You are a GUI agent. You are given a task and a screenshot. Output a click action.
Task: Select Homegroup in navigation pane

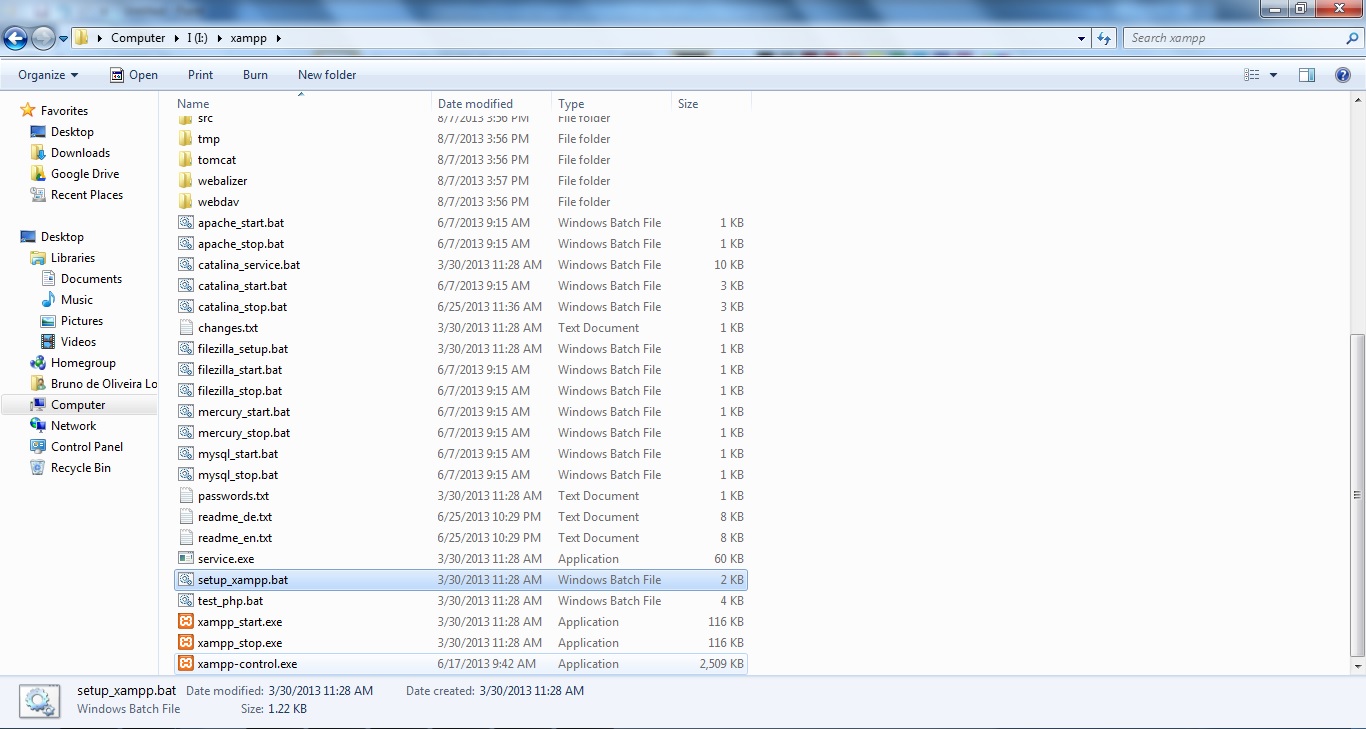[x=83, y=363]
